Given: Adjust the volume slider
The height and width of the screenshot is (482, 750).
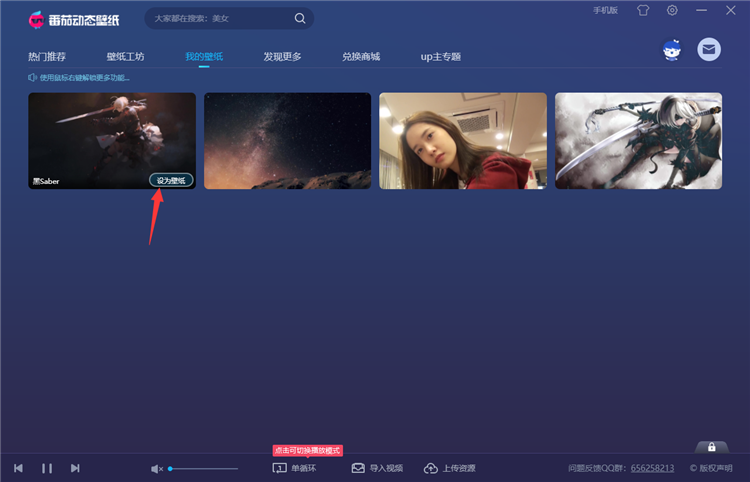Looking at the screenshot, I should click(203, 469).
